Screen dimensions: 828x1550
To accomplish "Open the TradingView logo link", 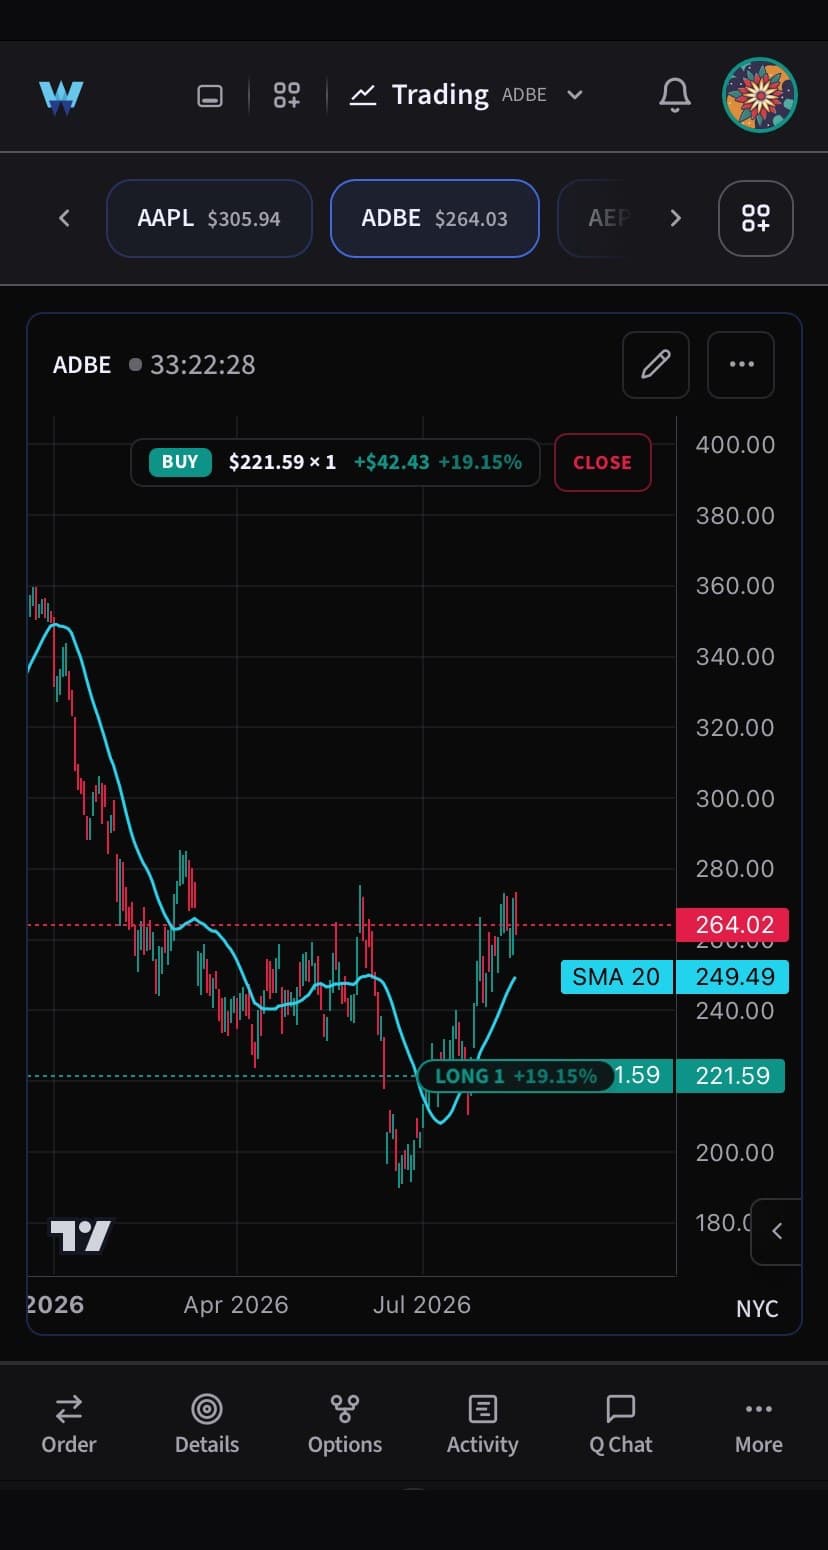I will coord(82,1237).
